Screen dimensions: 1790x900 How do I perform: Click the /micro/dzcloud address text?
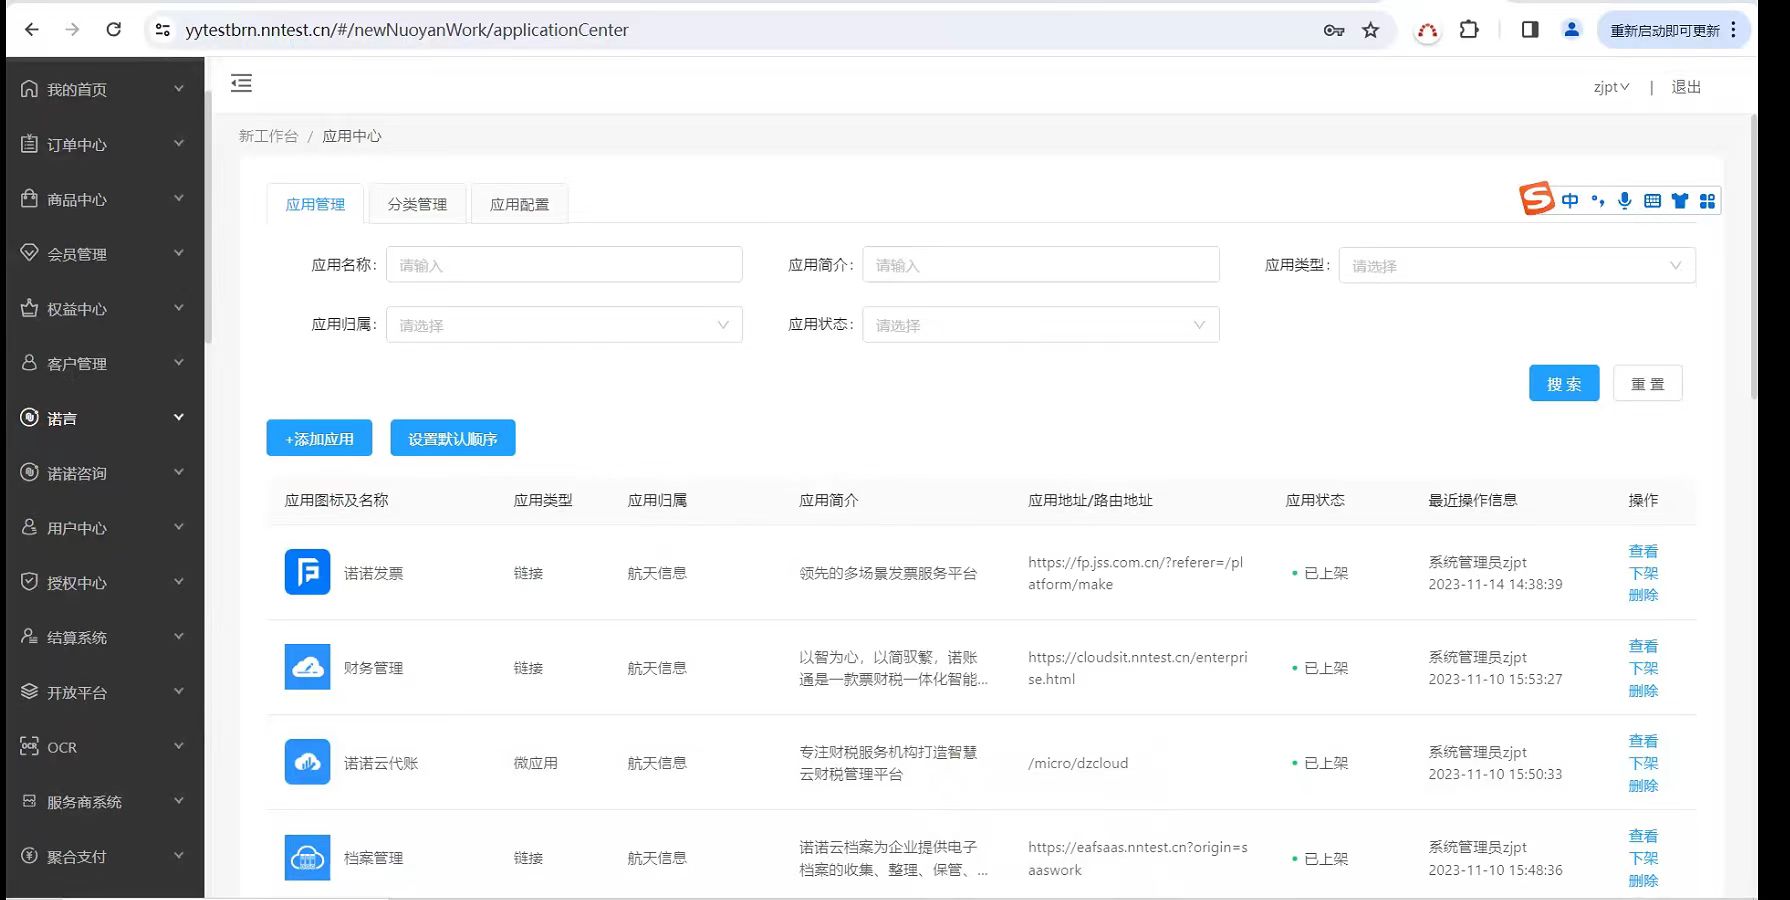(x=1078, y=763)
